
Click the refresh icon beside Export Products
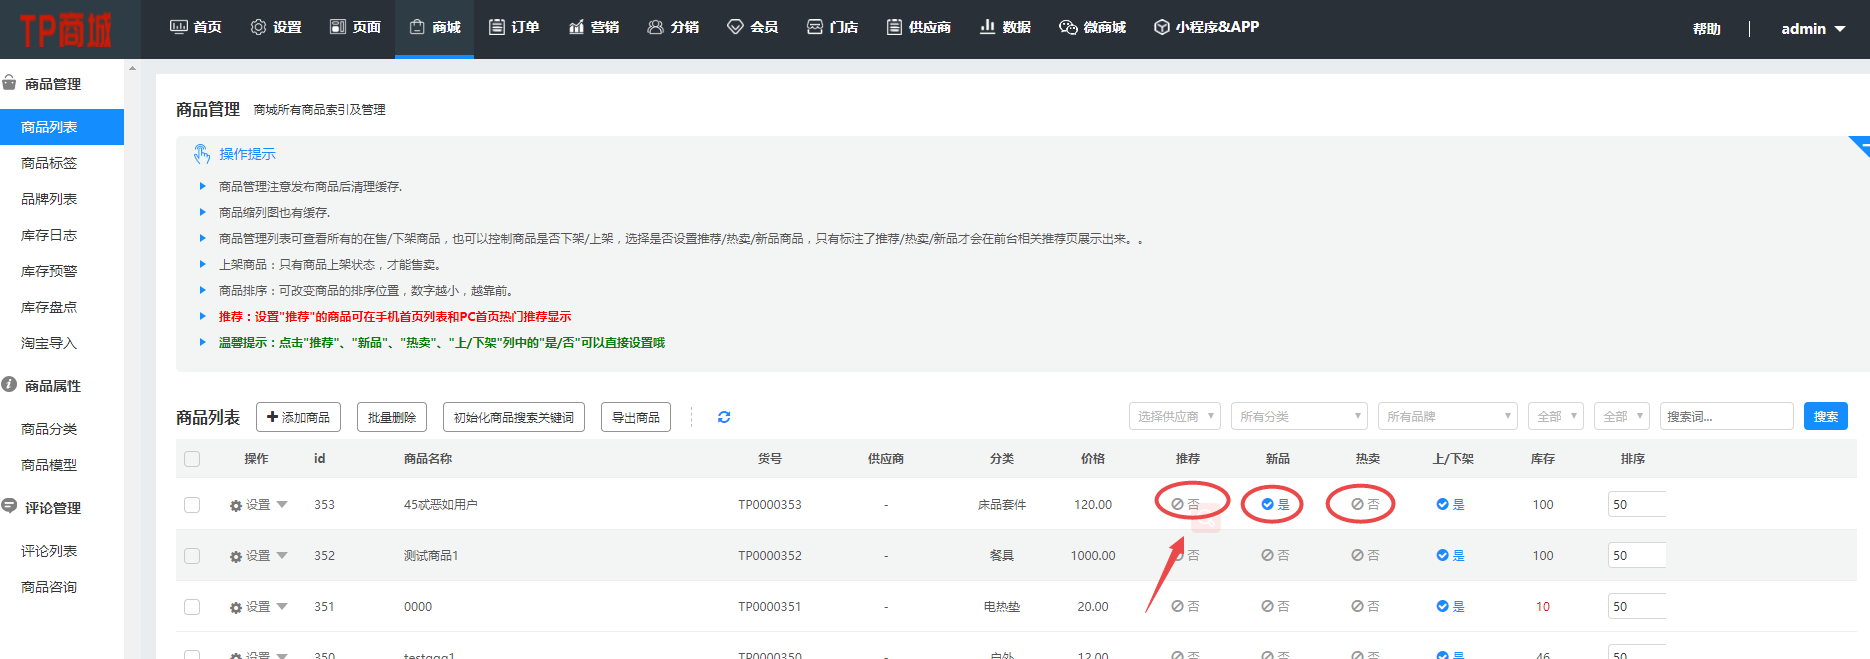click(x=724, y=417)
